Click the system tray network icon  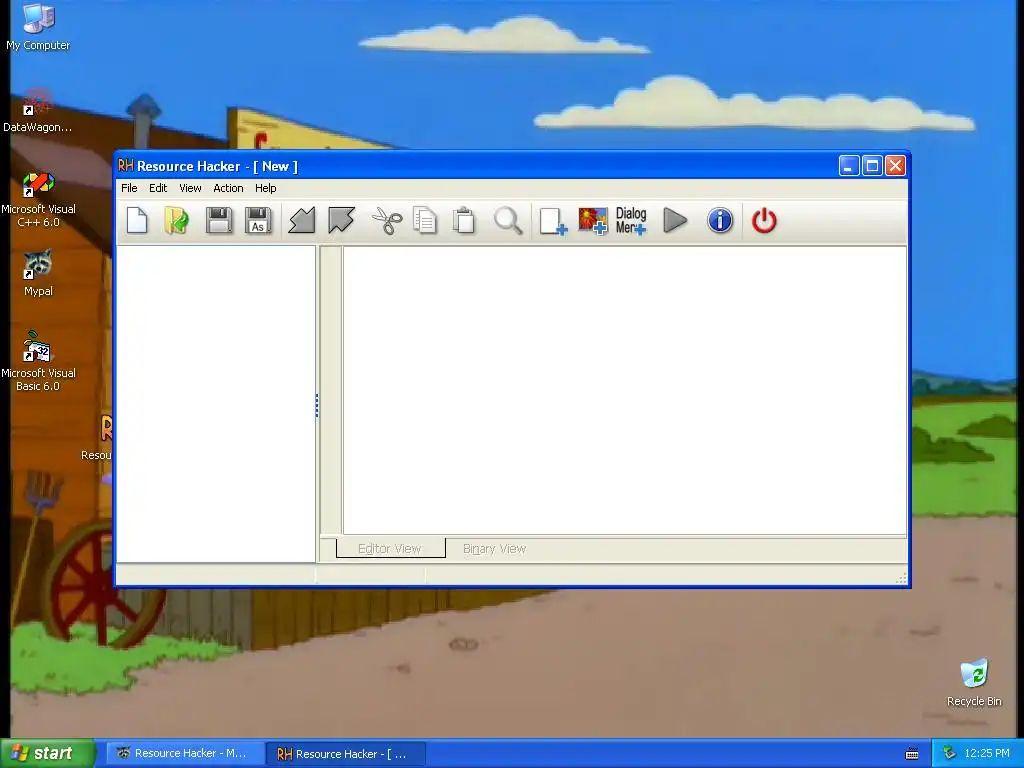click(949, 754)
